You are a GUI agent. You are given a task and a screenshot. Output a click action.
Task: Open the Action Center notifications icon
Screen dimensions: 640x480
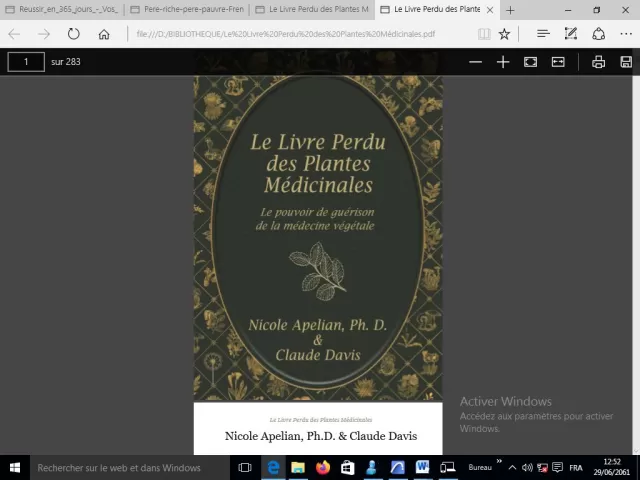click(x=557, y=467)
